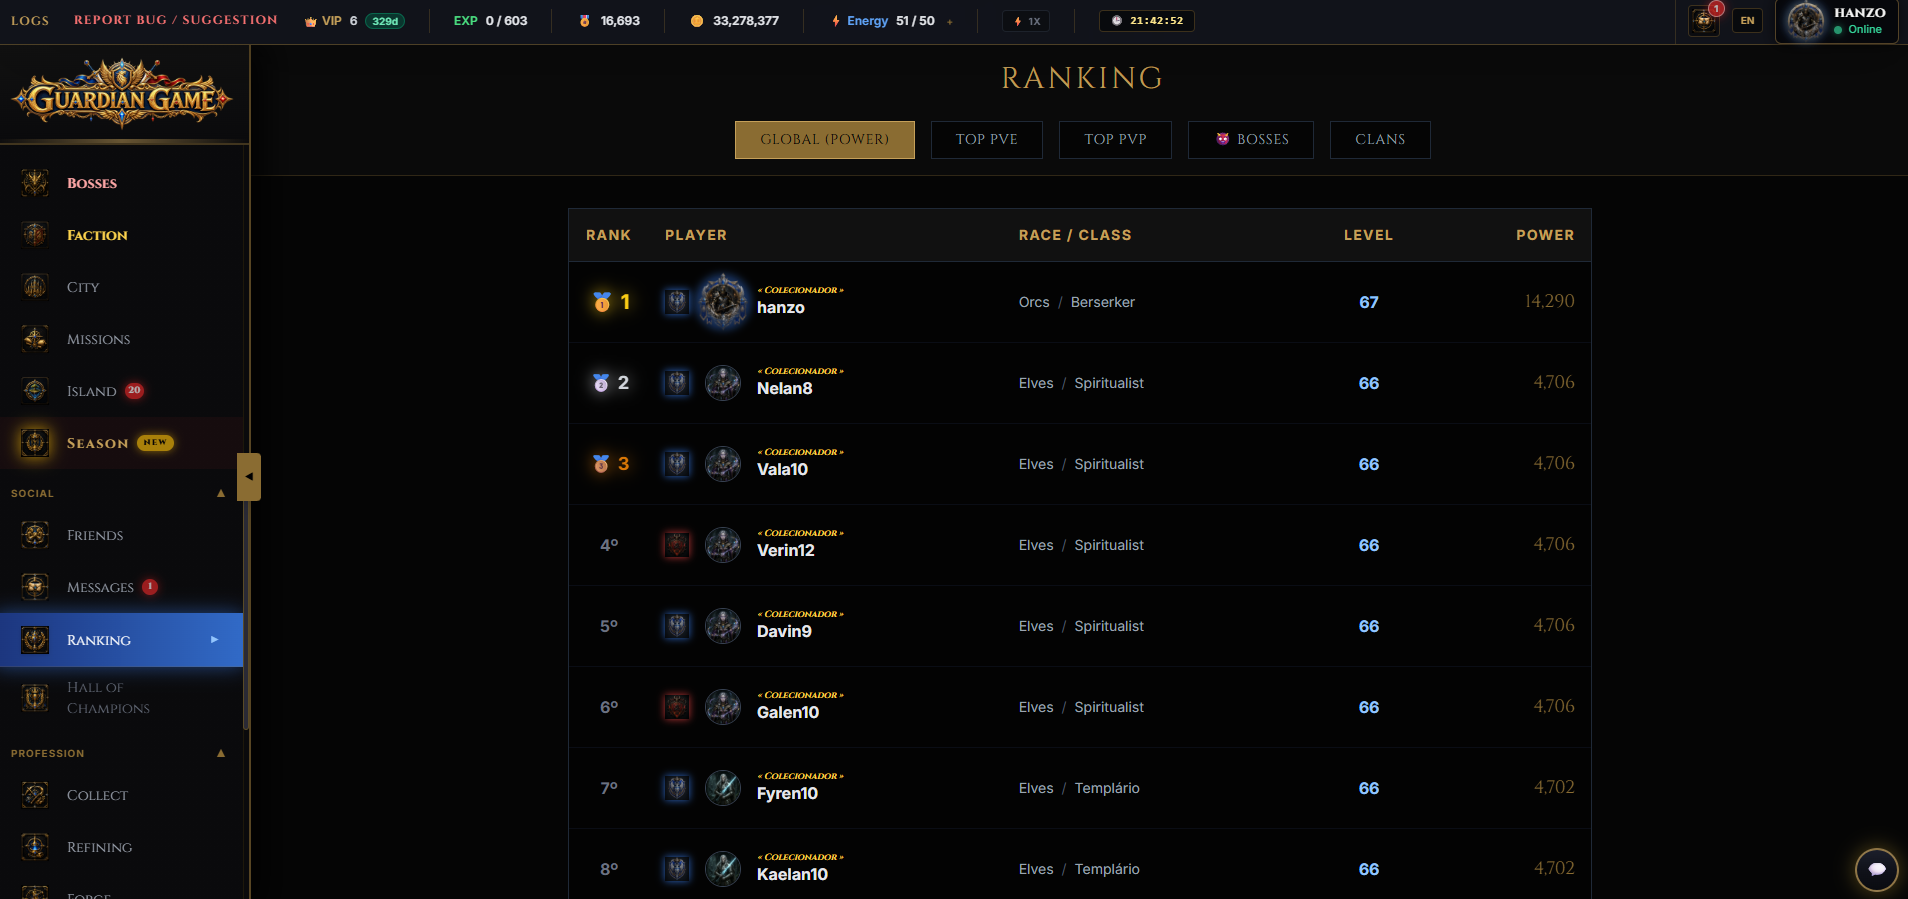Viewport: 1908px width, 899px height.
Task: Click player name Kaelan10
Action: pos(792,874)
